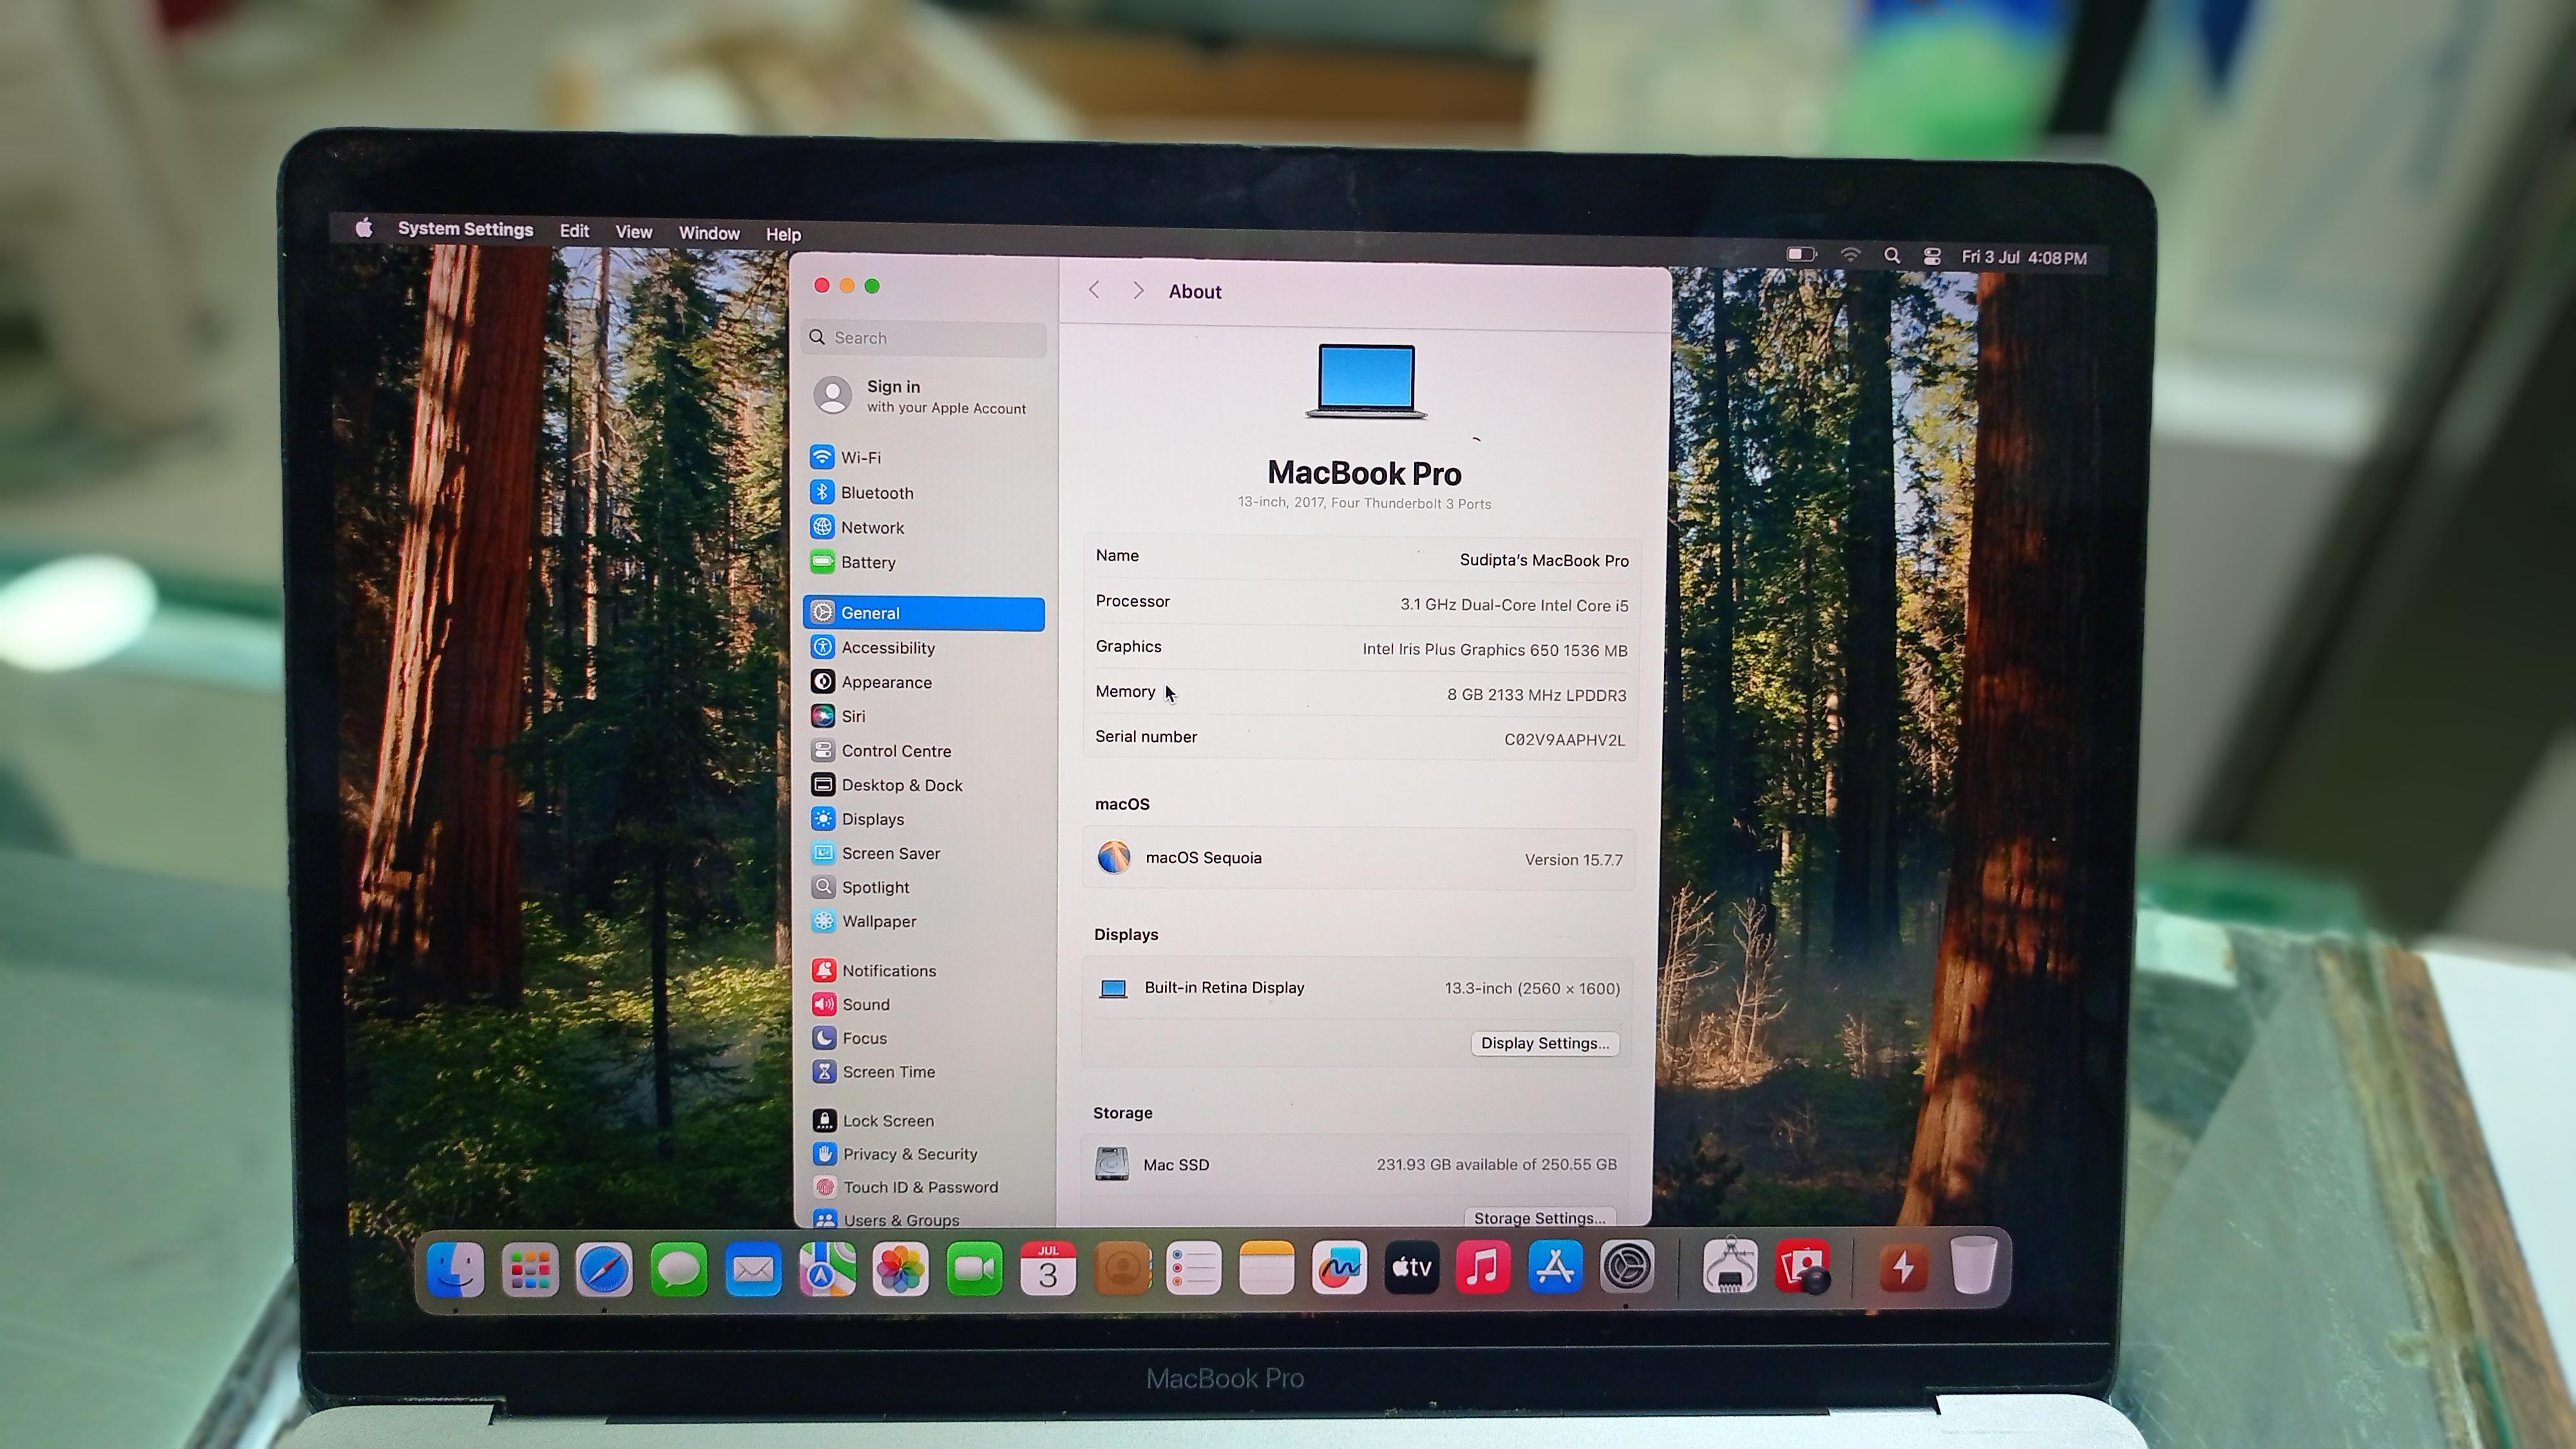Launch Photo Booth from the Dock
This screenshot has width=2576, height=1449.
pos(1803,1267)
